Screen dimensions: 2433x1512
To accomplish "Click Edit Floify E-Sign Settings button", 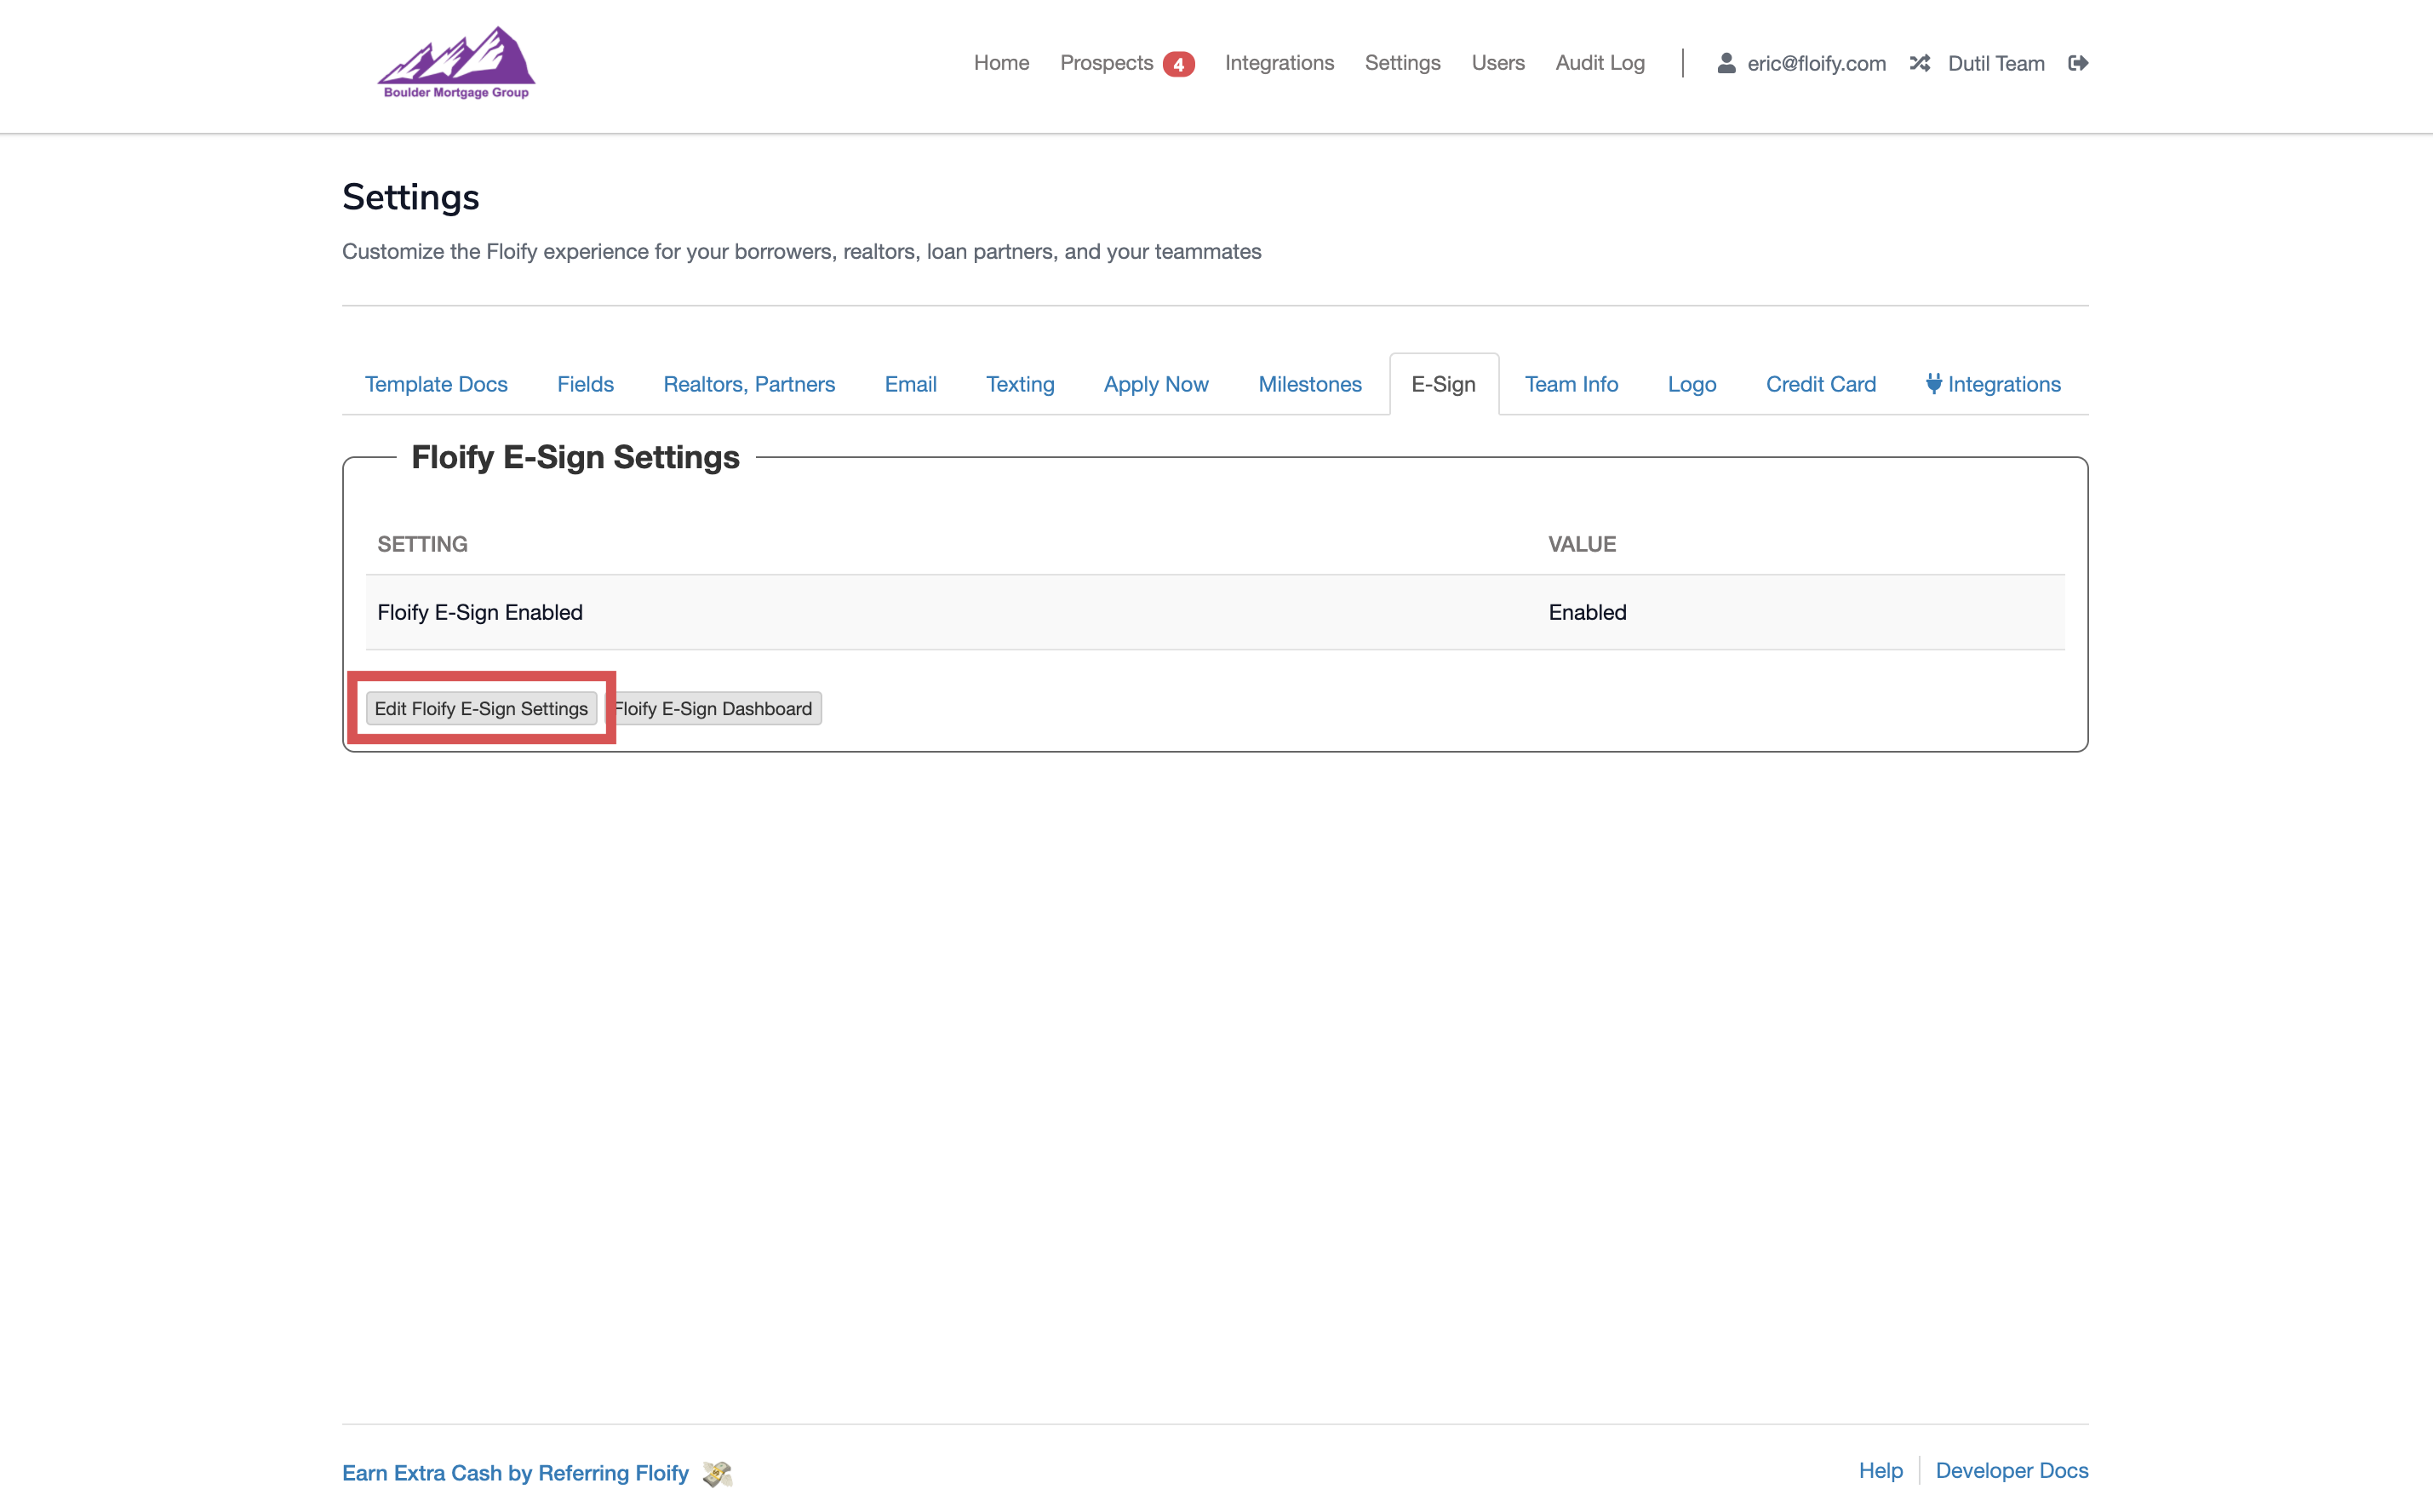I will pyautogui.click(x=481, y=708).
